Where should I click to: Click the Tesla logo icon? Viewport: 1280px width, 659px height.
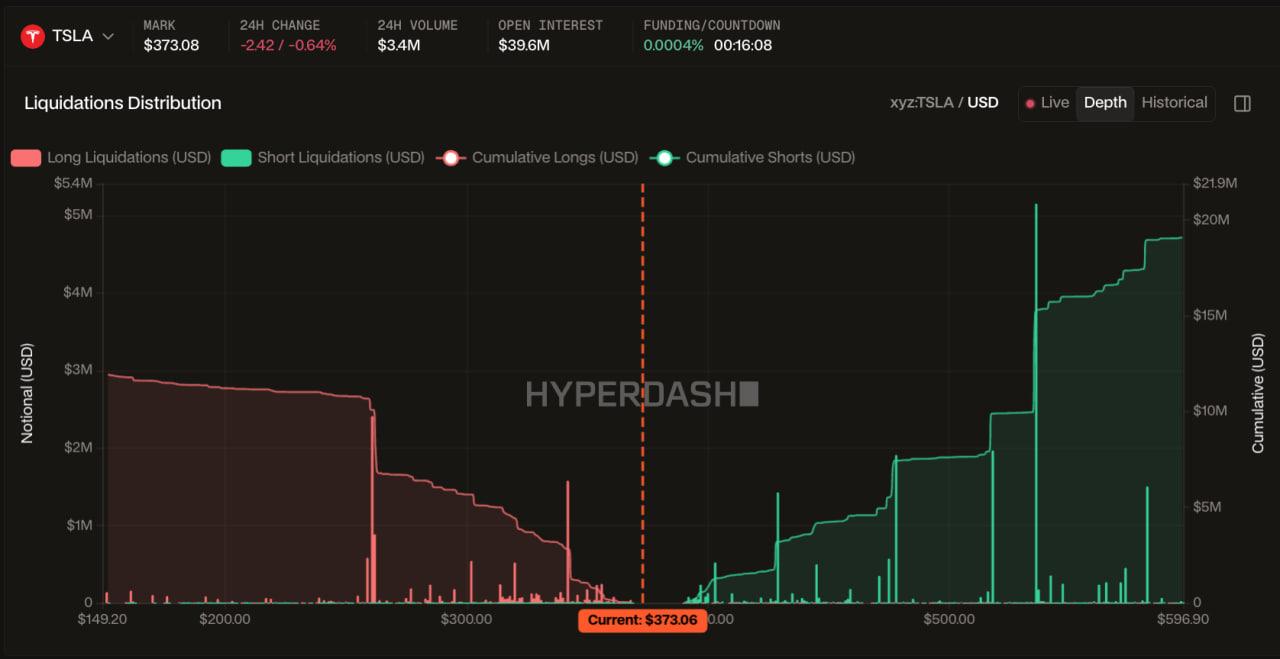[x=33, y=36]
